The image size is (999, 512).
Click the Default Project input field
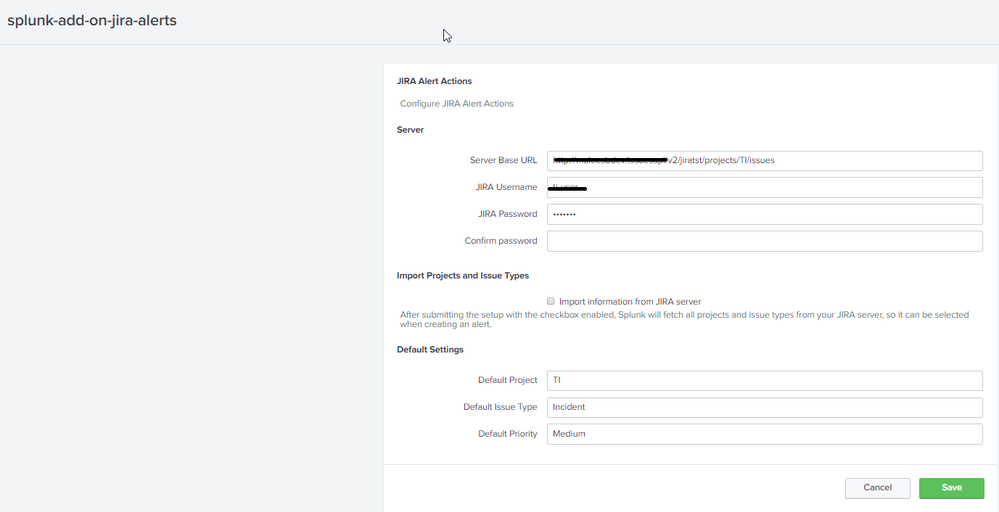pos(764,380)
